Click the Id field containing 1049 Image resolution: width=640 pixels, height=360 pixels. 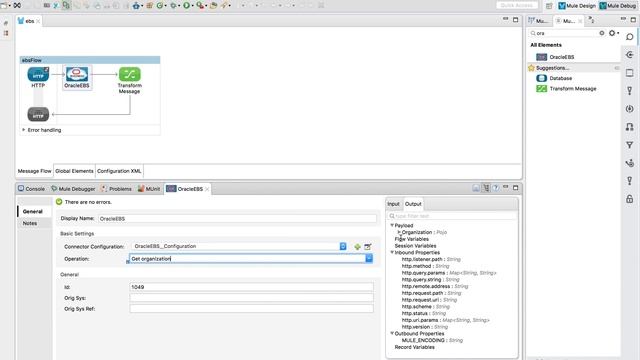point(251,287)
